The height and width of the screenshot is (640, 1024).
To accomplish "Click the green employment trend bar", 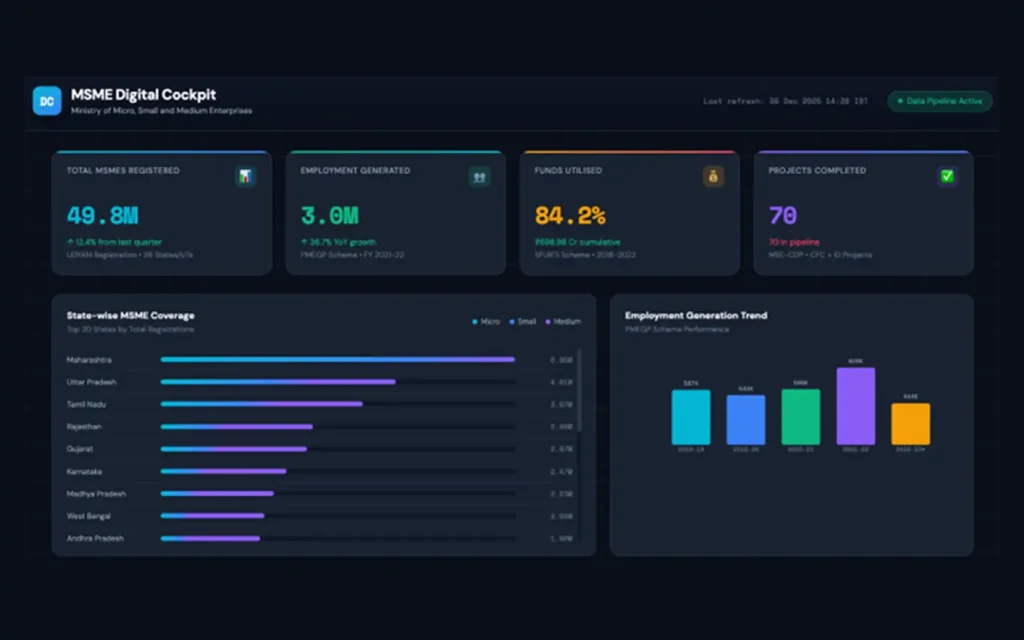I will [x=800, y=417].
